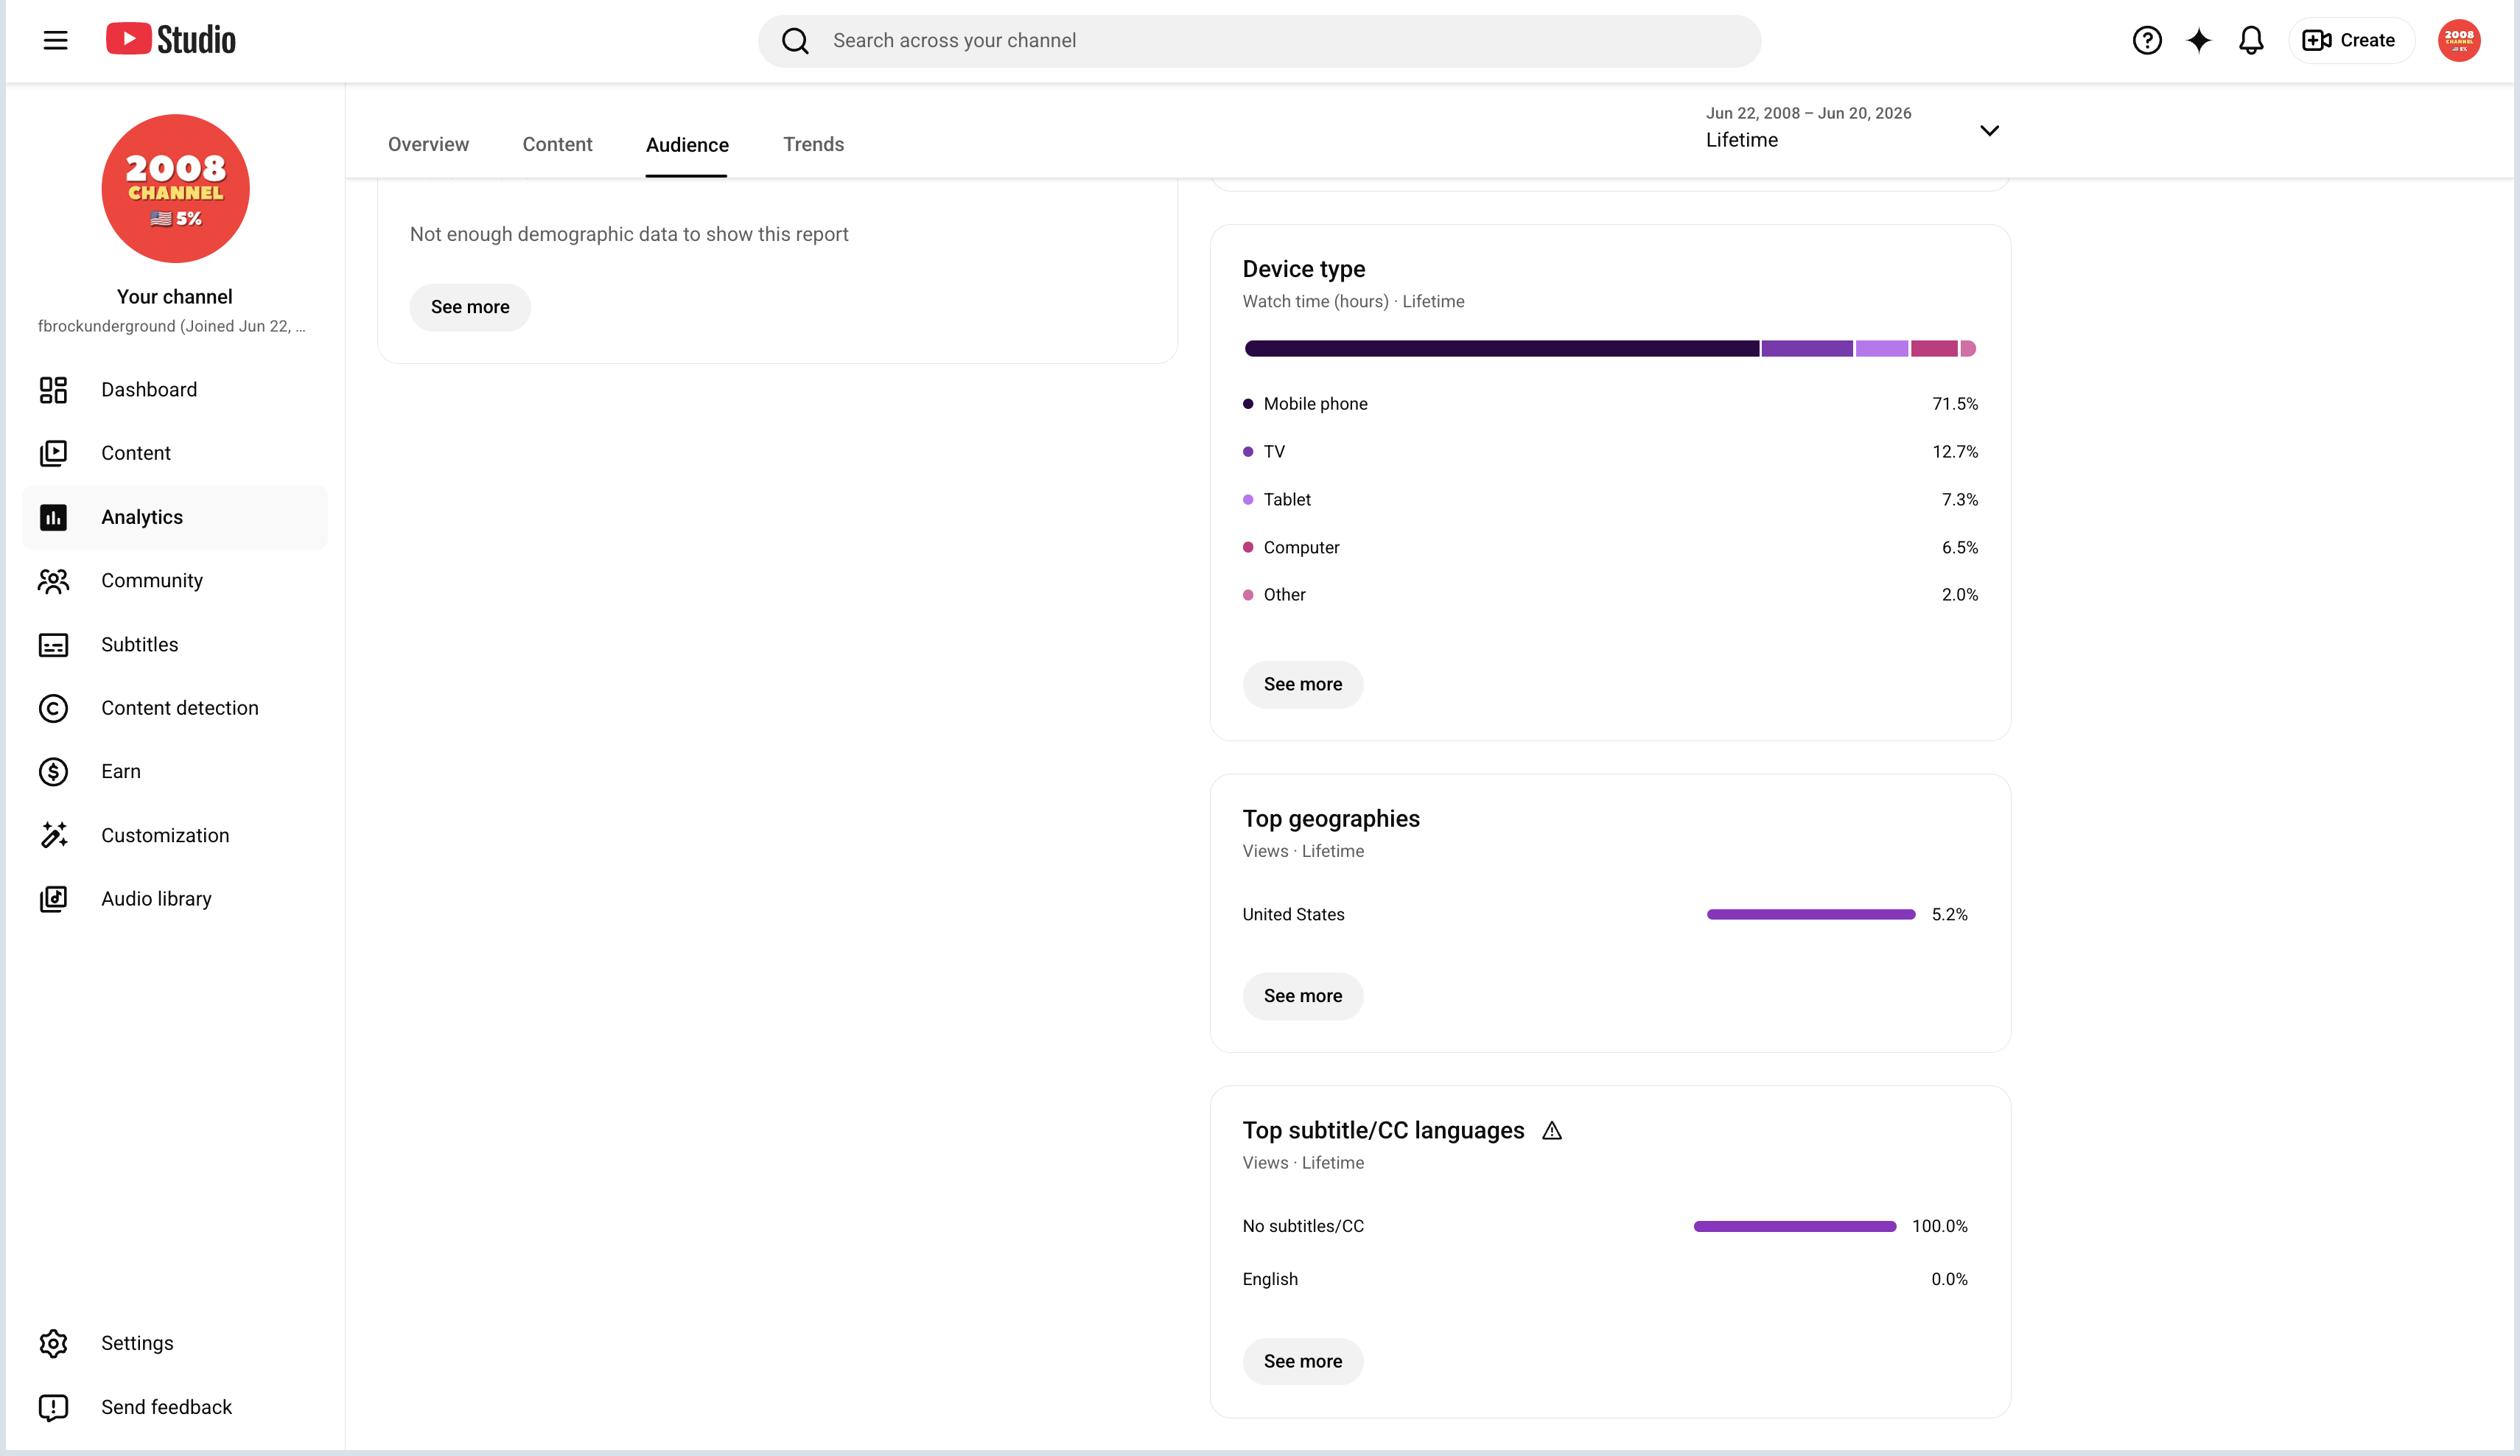
Task: Open the sparkle Ask Studio icon
Action: tap(2198, 40)
